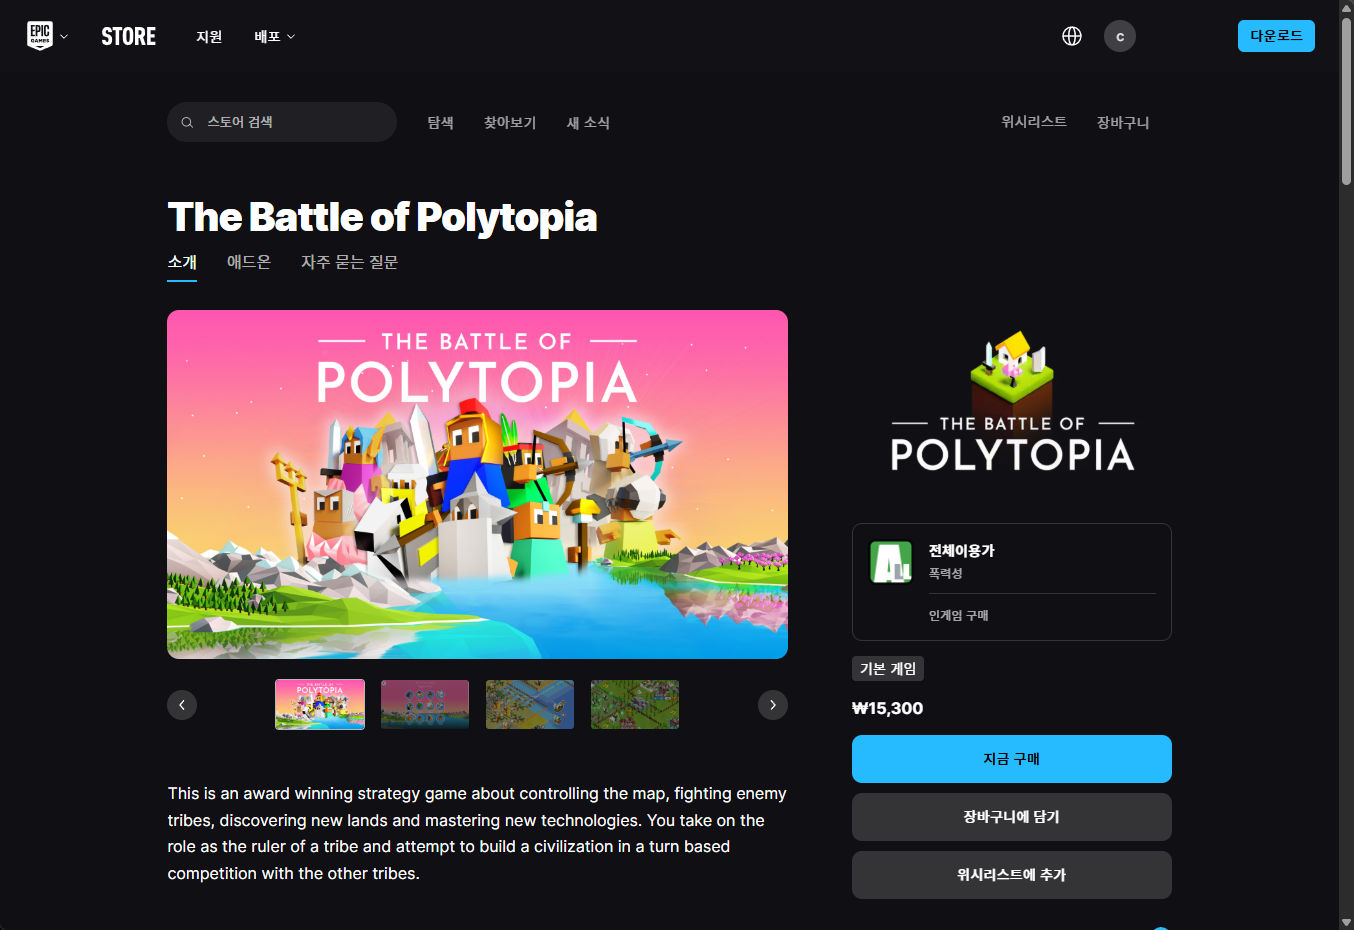Select the first Polytopia logo thumbnail
Viewport: 1354px width, 930px height.
pos(320,704)
